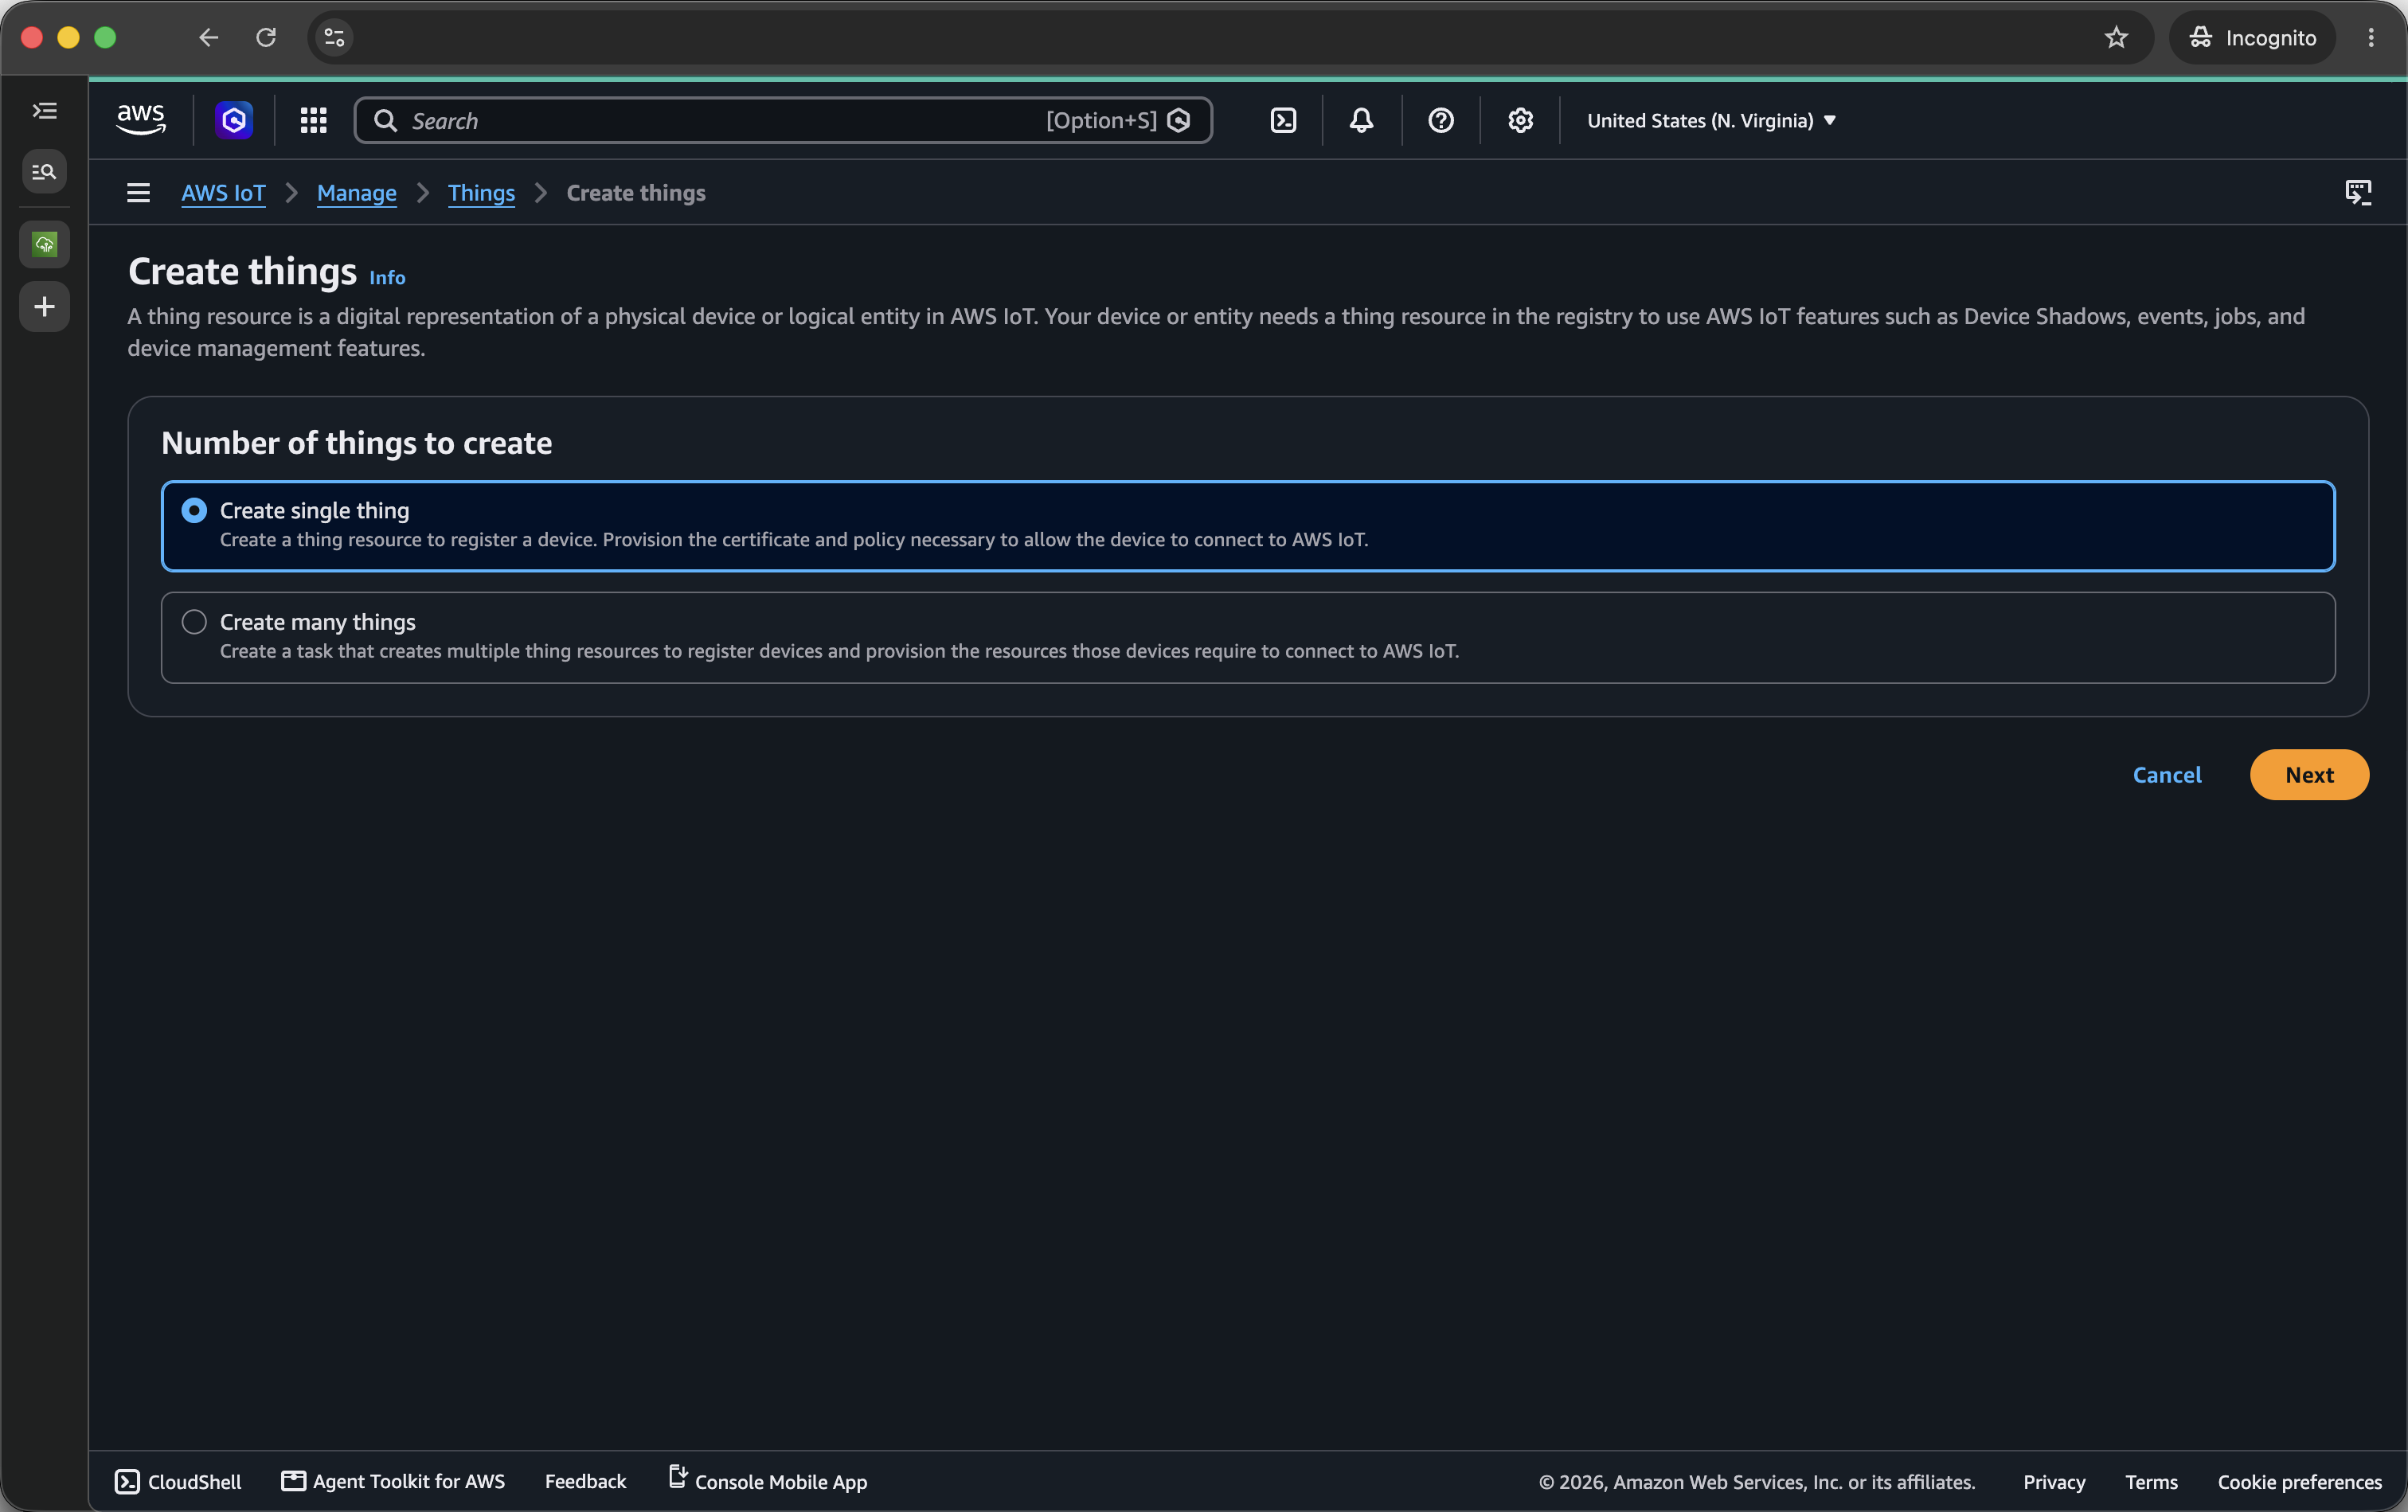Select the Create single thing radio button
This screenshot has height=1512, width=2408.
[x=194, y=510]
